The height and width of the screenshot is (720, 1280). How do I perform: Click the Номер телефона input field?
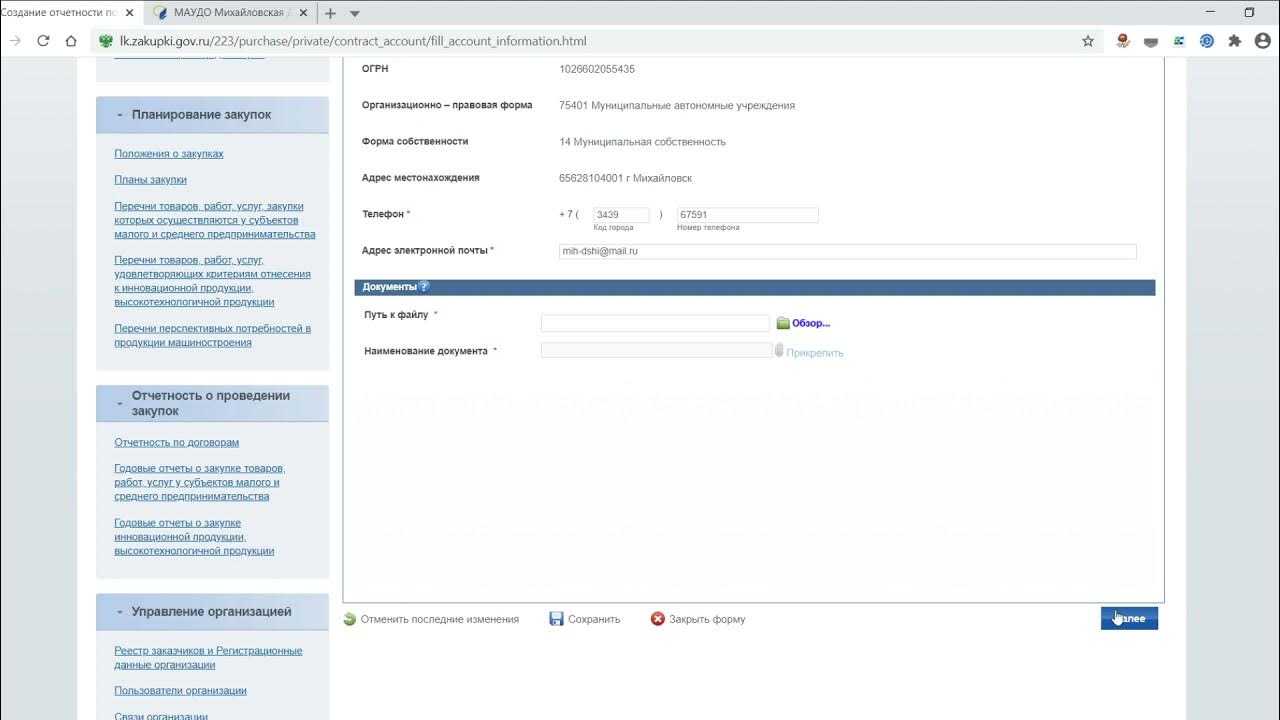748,215
